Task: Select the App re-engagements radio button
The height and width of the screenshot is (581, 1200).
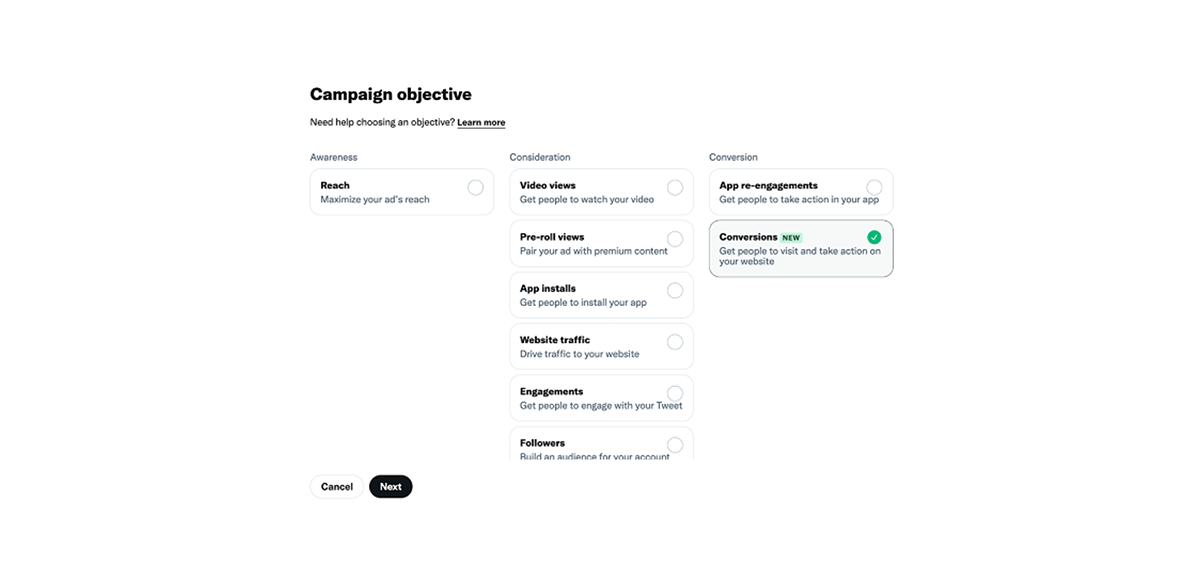Action: pos(874,188)
